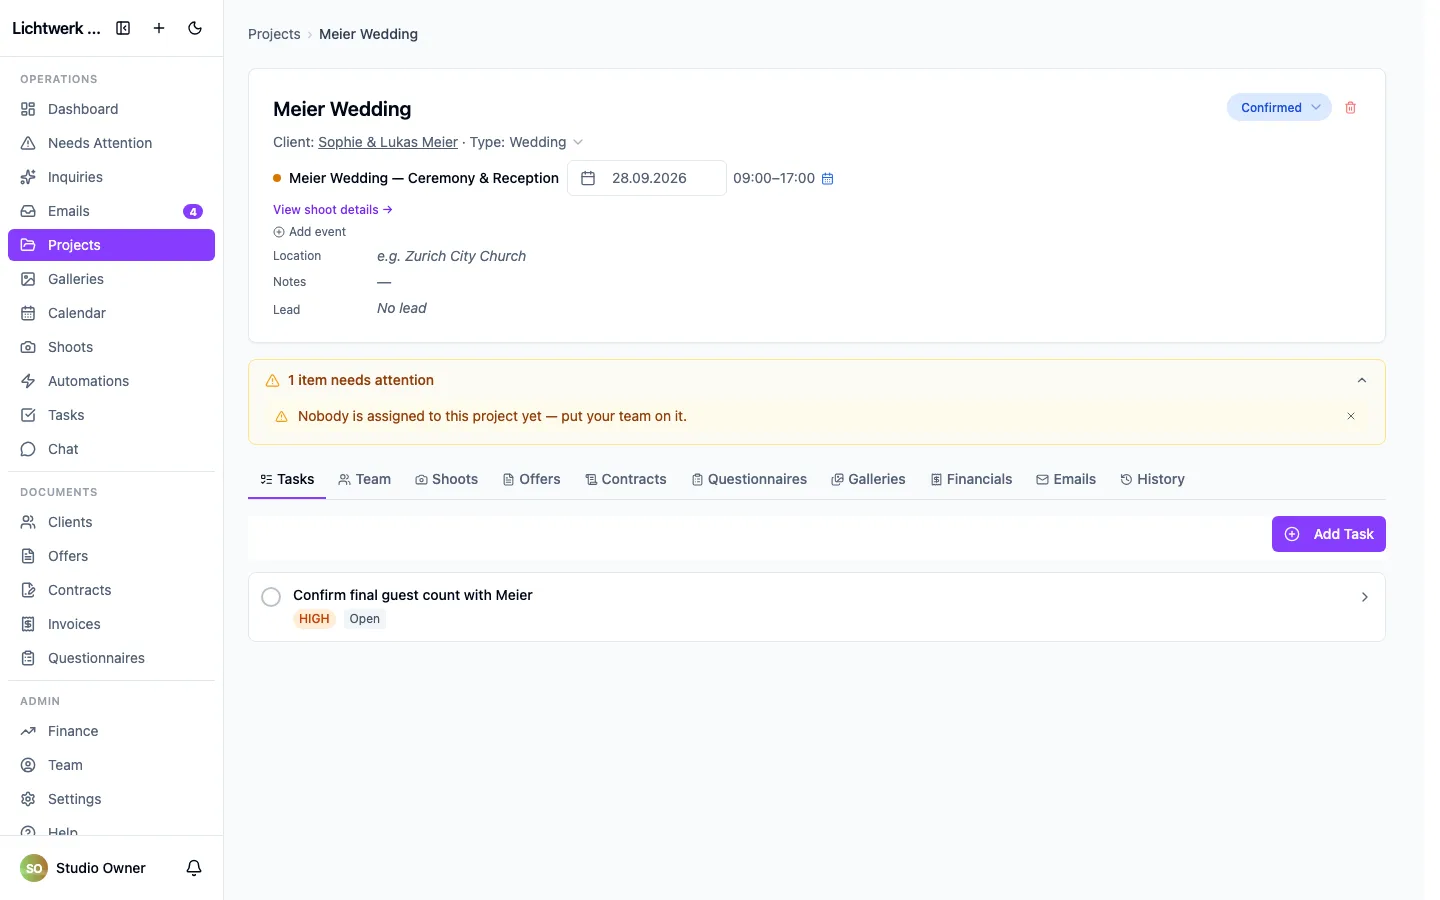Collapse the sidebar panel icon
The width and height of the screenshot is (1440, 900).
pyautogui.click(x=123, y=28)
